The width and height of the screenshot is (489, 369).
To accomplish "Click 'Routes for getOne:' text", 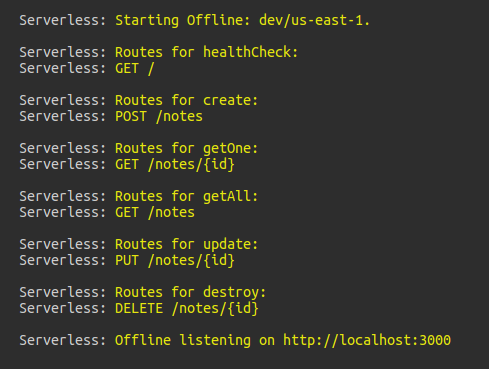I will (186, 148).
